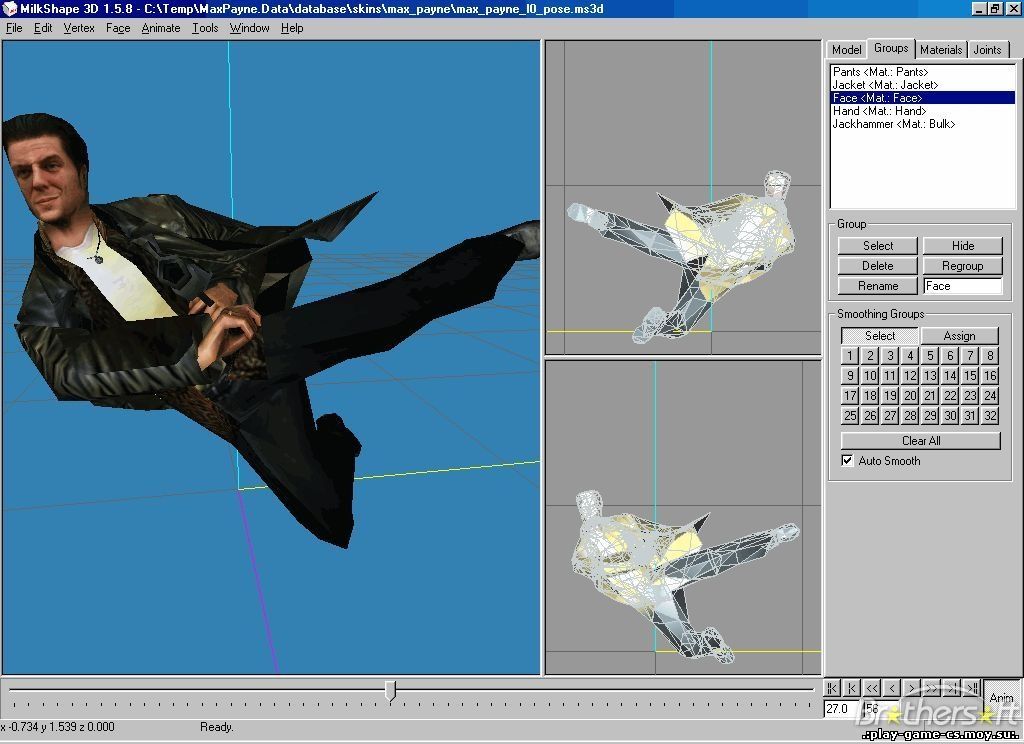Toggle Select under Smoothing Groups

click(x=879, y=336)
